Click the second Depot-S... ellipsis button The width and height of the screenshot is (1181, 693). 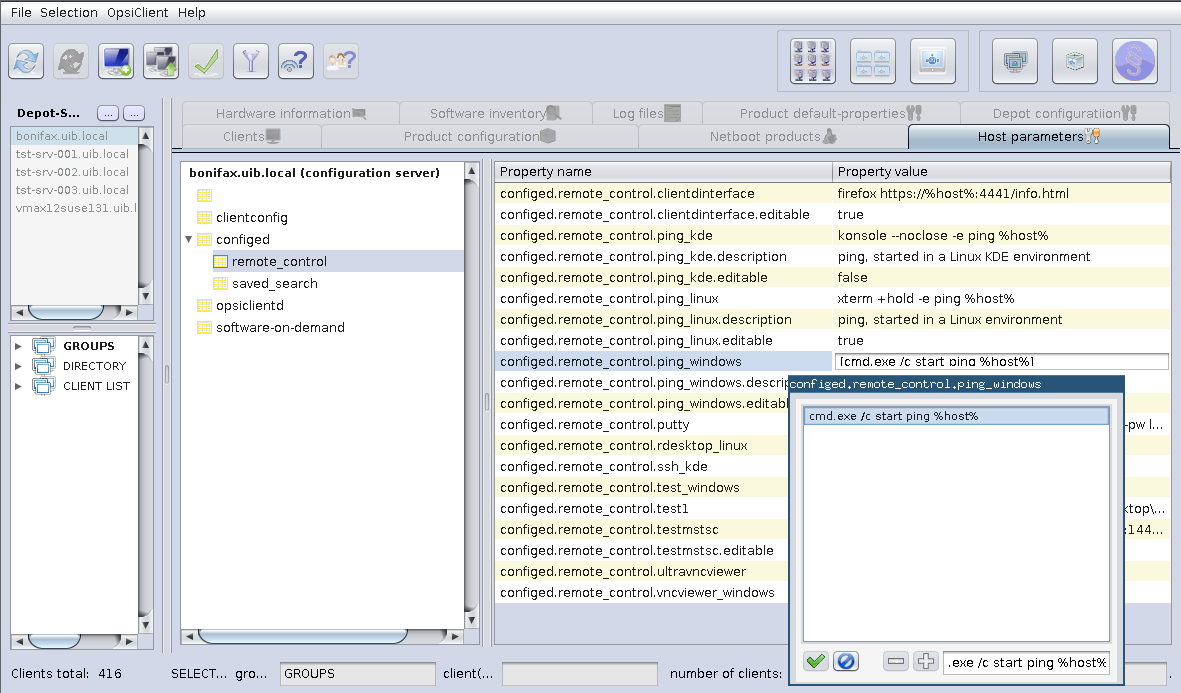134,113
